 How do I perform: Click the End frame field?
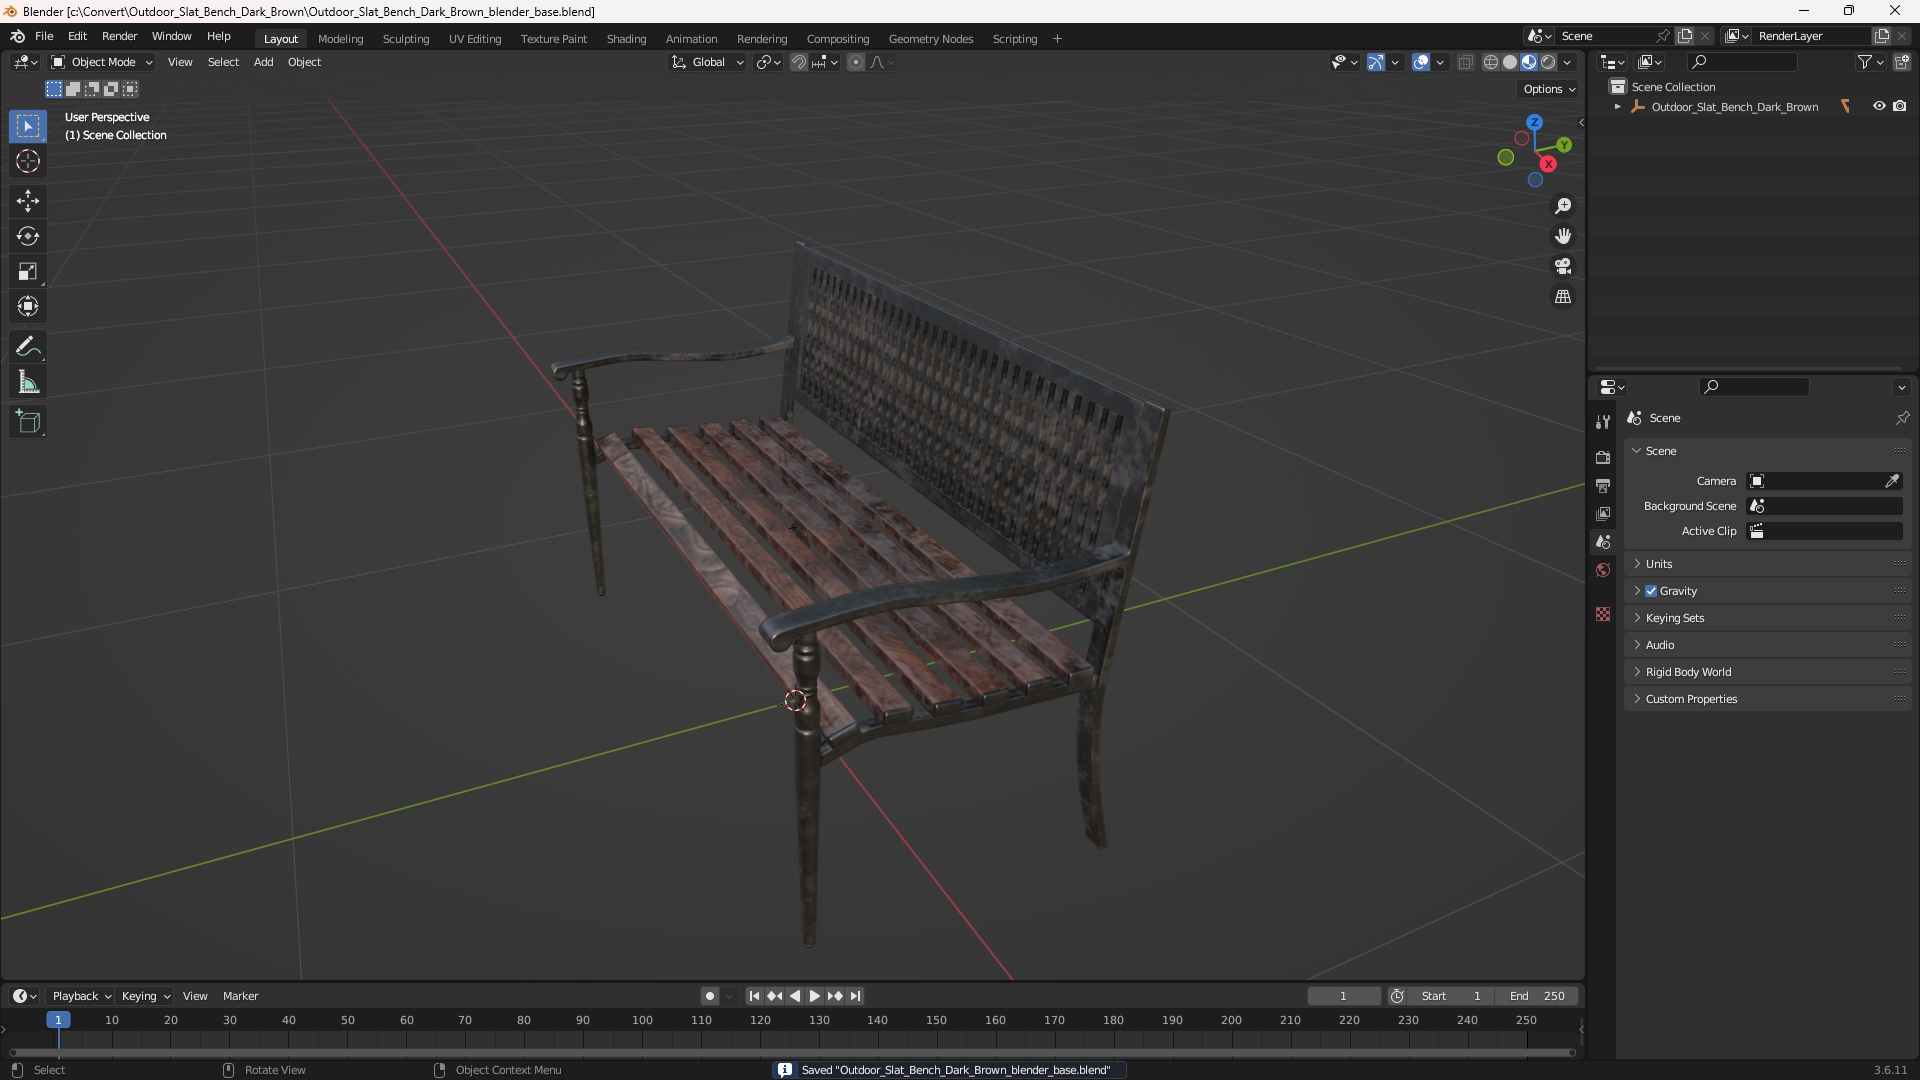1537,996
